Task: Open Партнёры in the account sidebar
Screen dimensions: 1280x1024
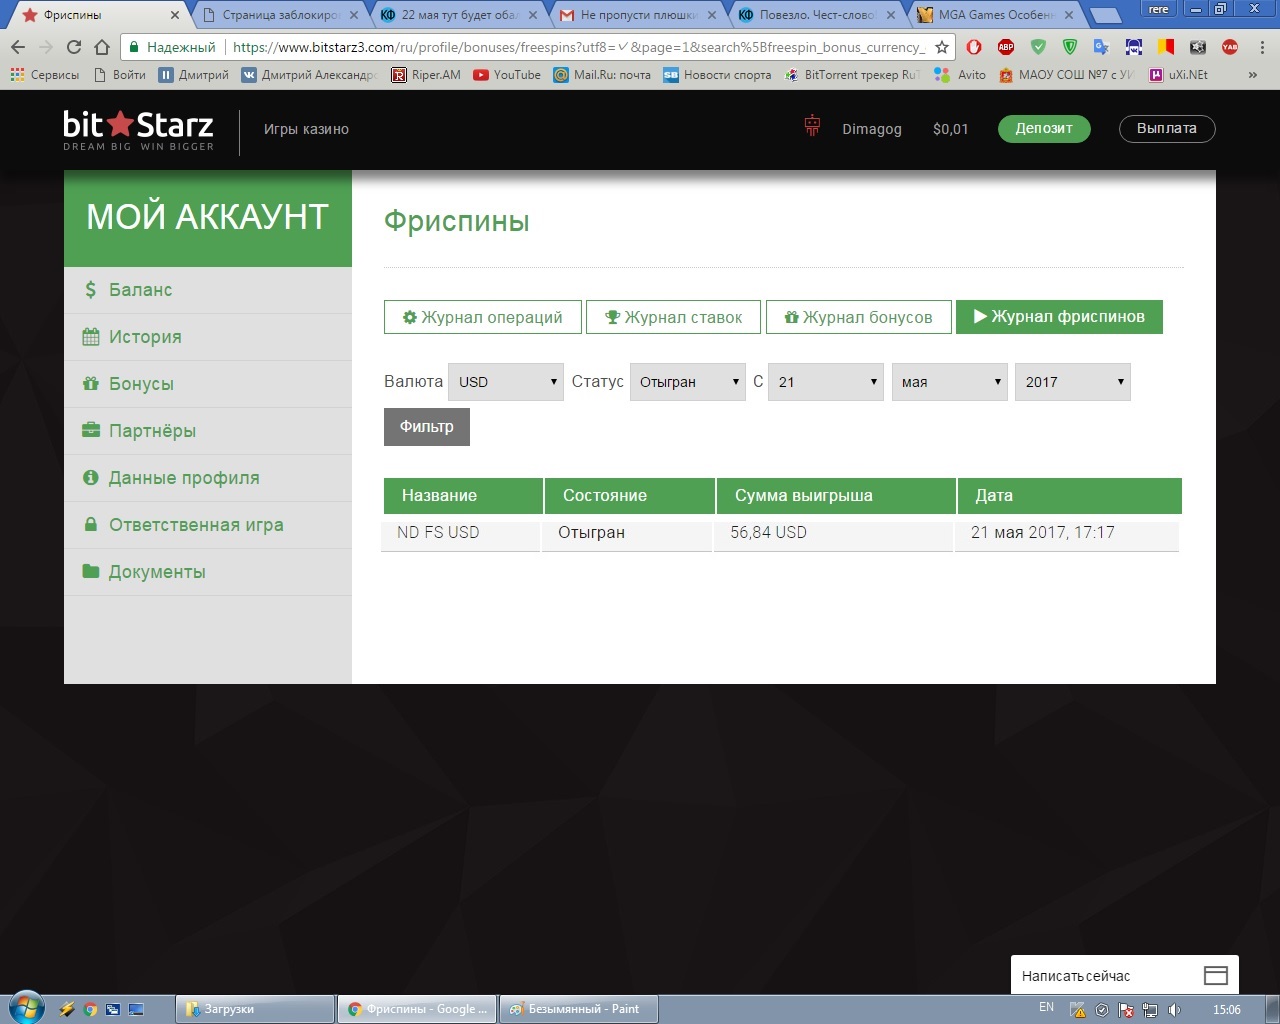Action: coord(208,431)
